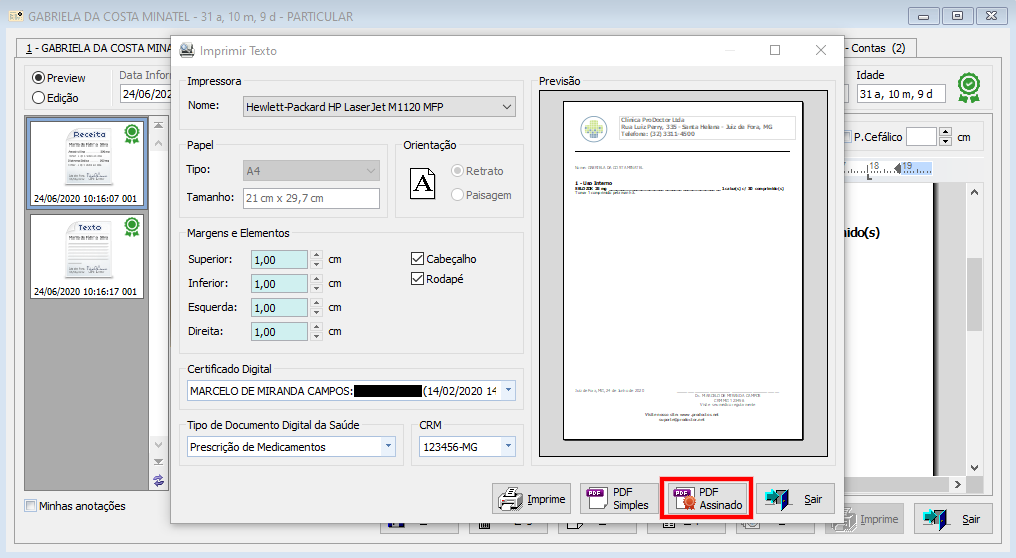Select the Retrato orientation option
The image size is (1016, 558).
[x=457, y=170]
